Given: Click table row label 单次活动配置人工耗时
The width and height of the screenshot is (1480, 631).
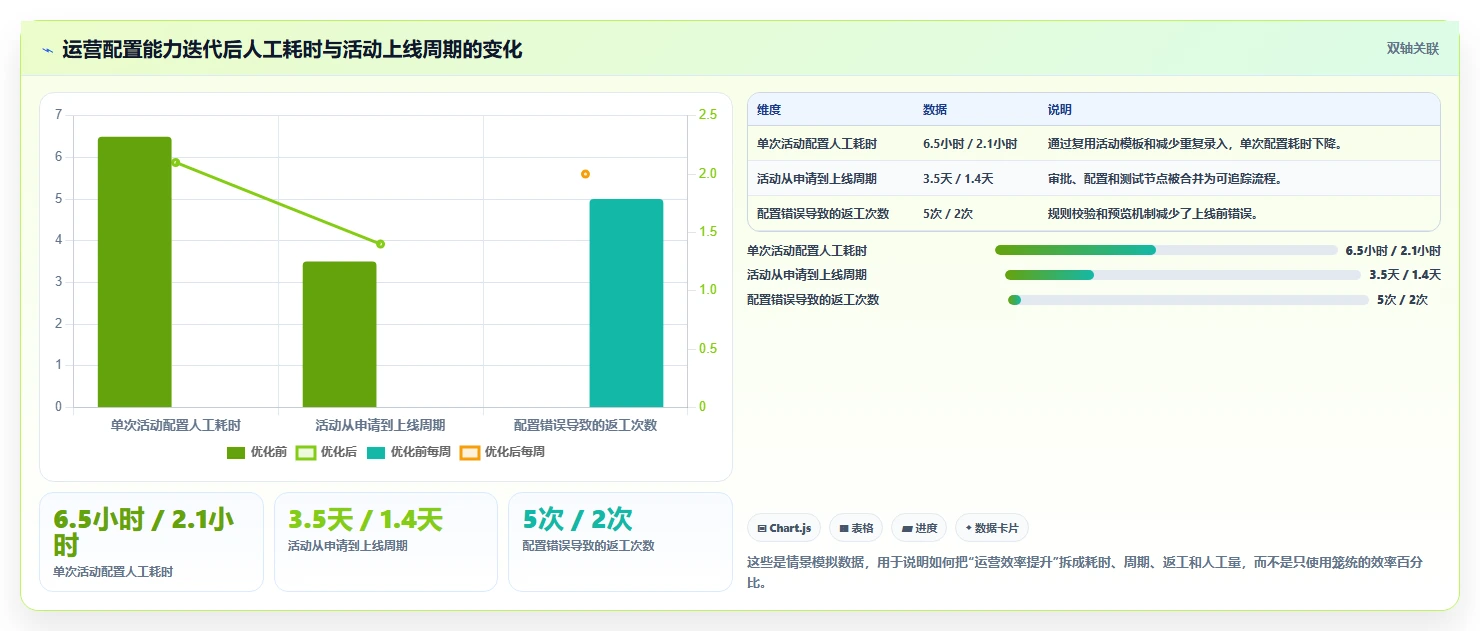Looking at the screenshot, I should (x=817, y=144).
